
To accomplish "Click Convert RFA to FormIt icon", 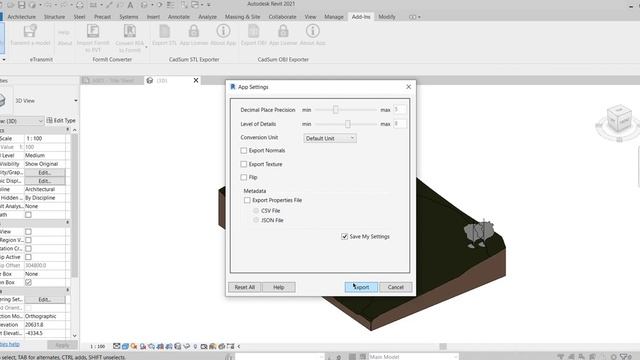I will coord(130,32).
